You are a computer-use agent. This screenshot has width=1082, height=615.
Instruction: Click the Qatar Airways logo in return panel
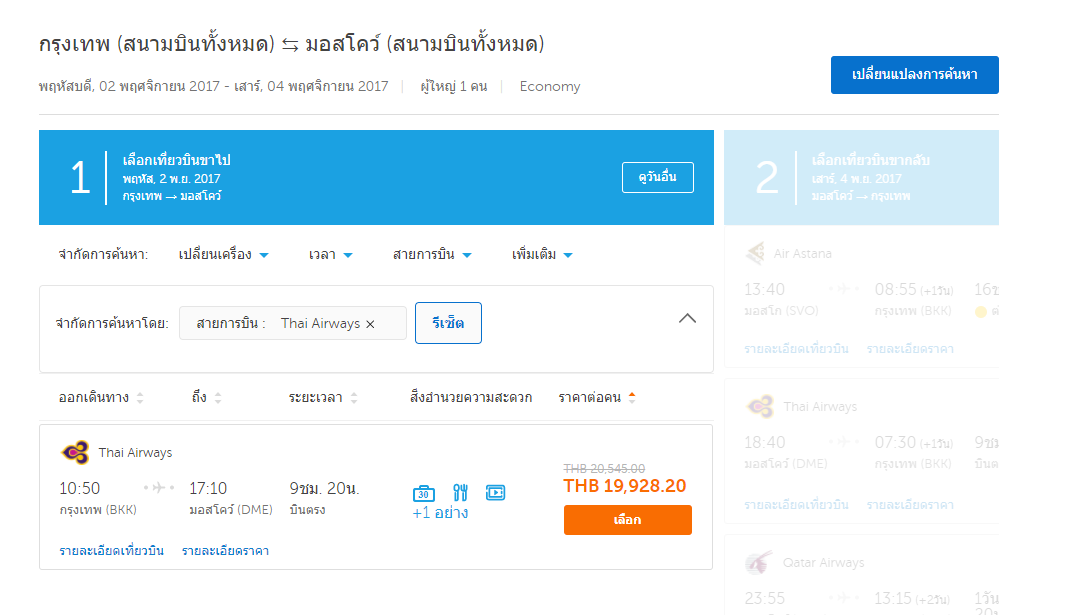[x=759, y=563]
